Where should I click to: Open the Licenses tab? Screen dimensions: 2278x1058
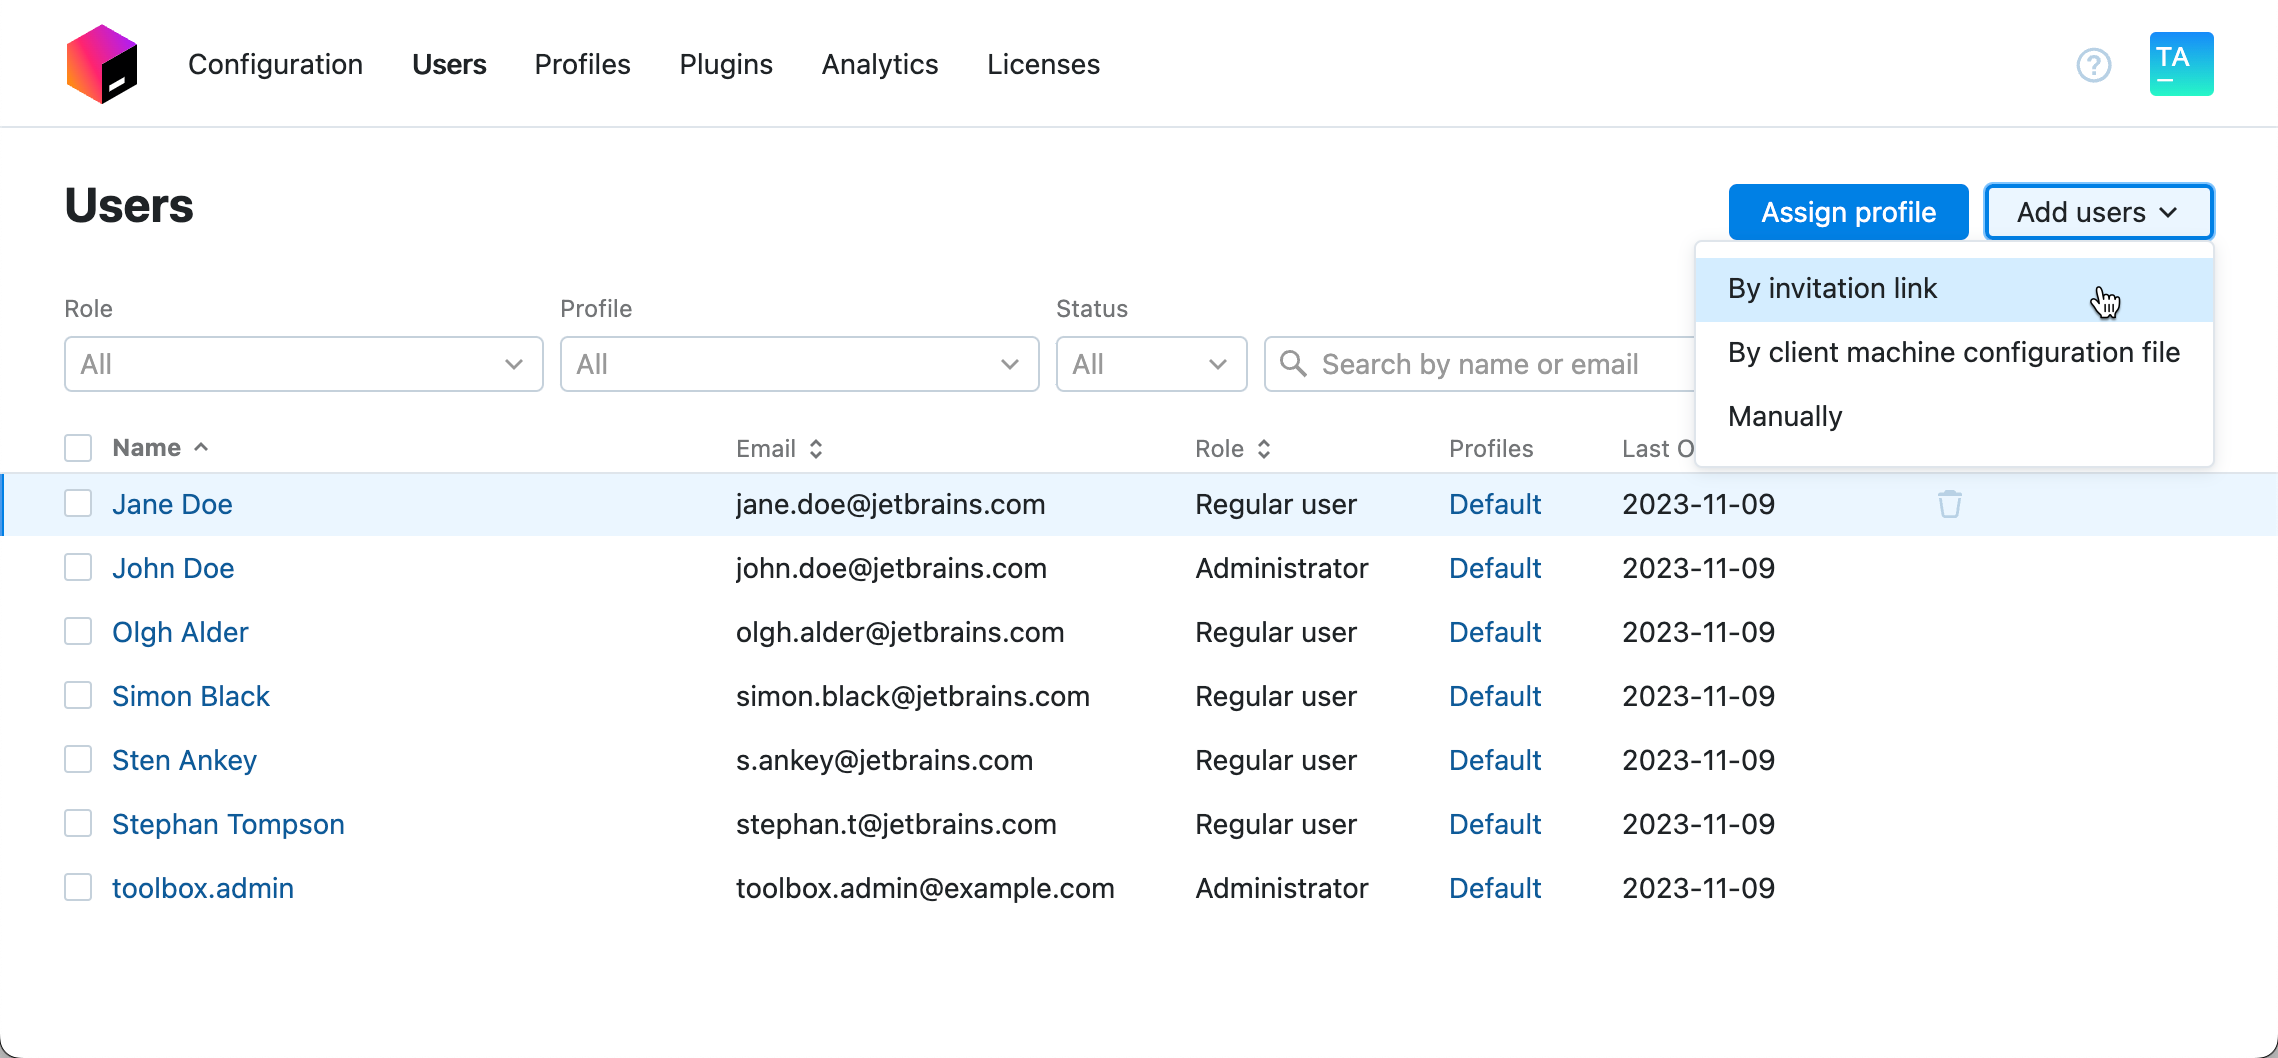click(x=1043, y=64)
